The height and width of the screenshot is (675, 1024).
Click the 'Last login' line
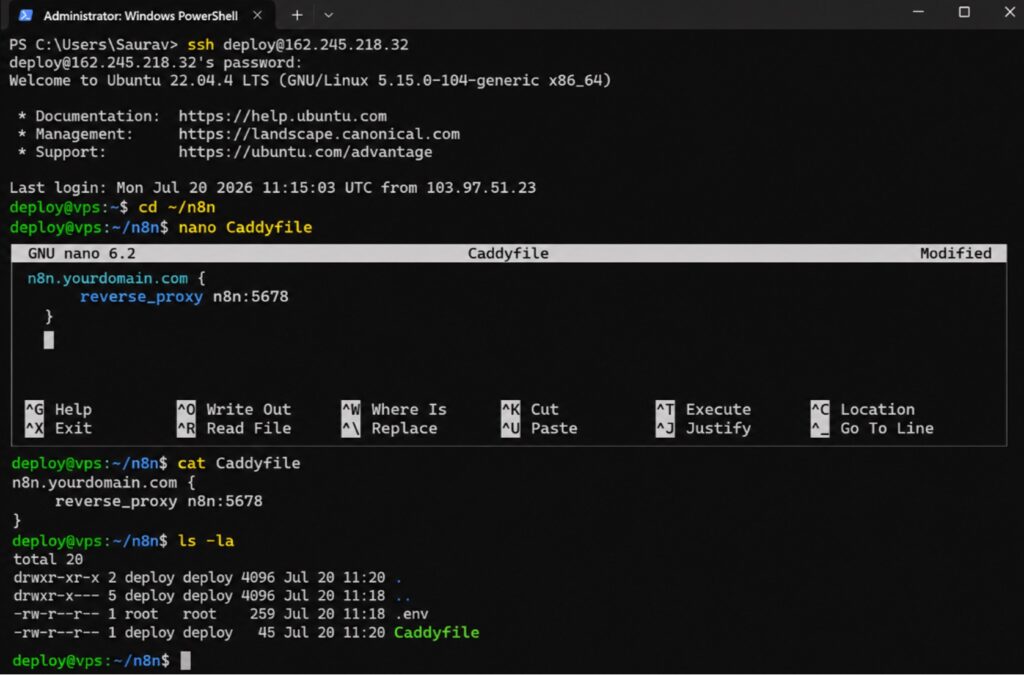click(272, 188)
